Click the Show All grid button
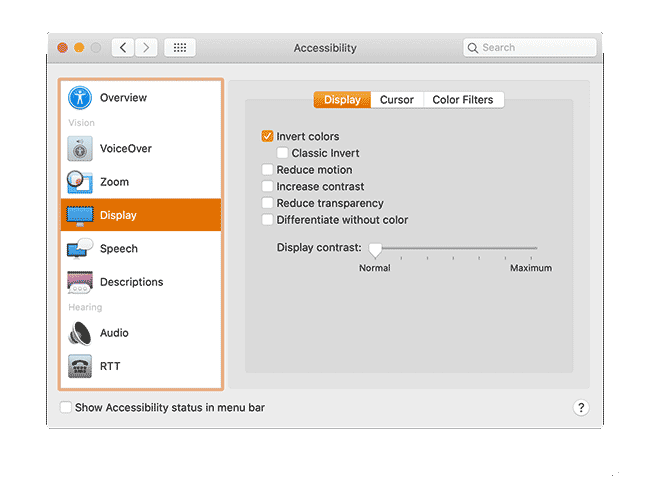The width and height of the screenshot is (650, 478). coord(180,48)
